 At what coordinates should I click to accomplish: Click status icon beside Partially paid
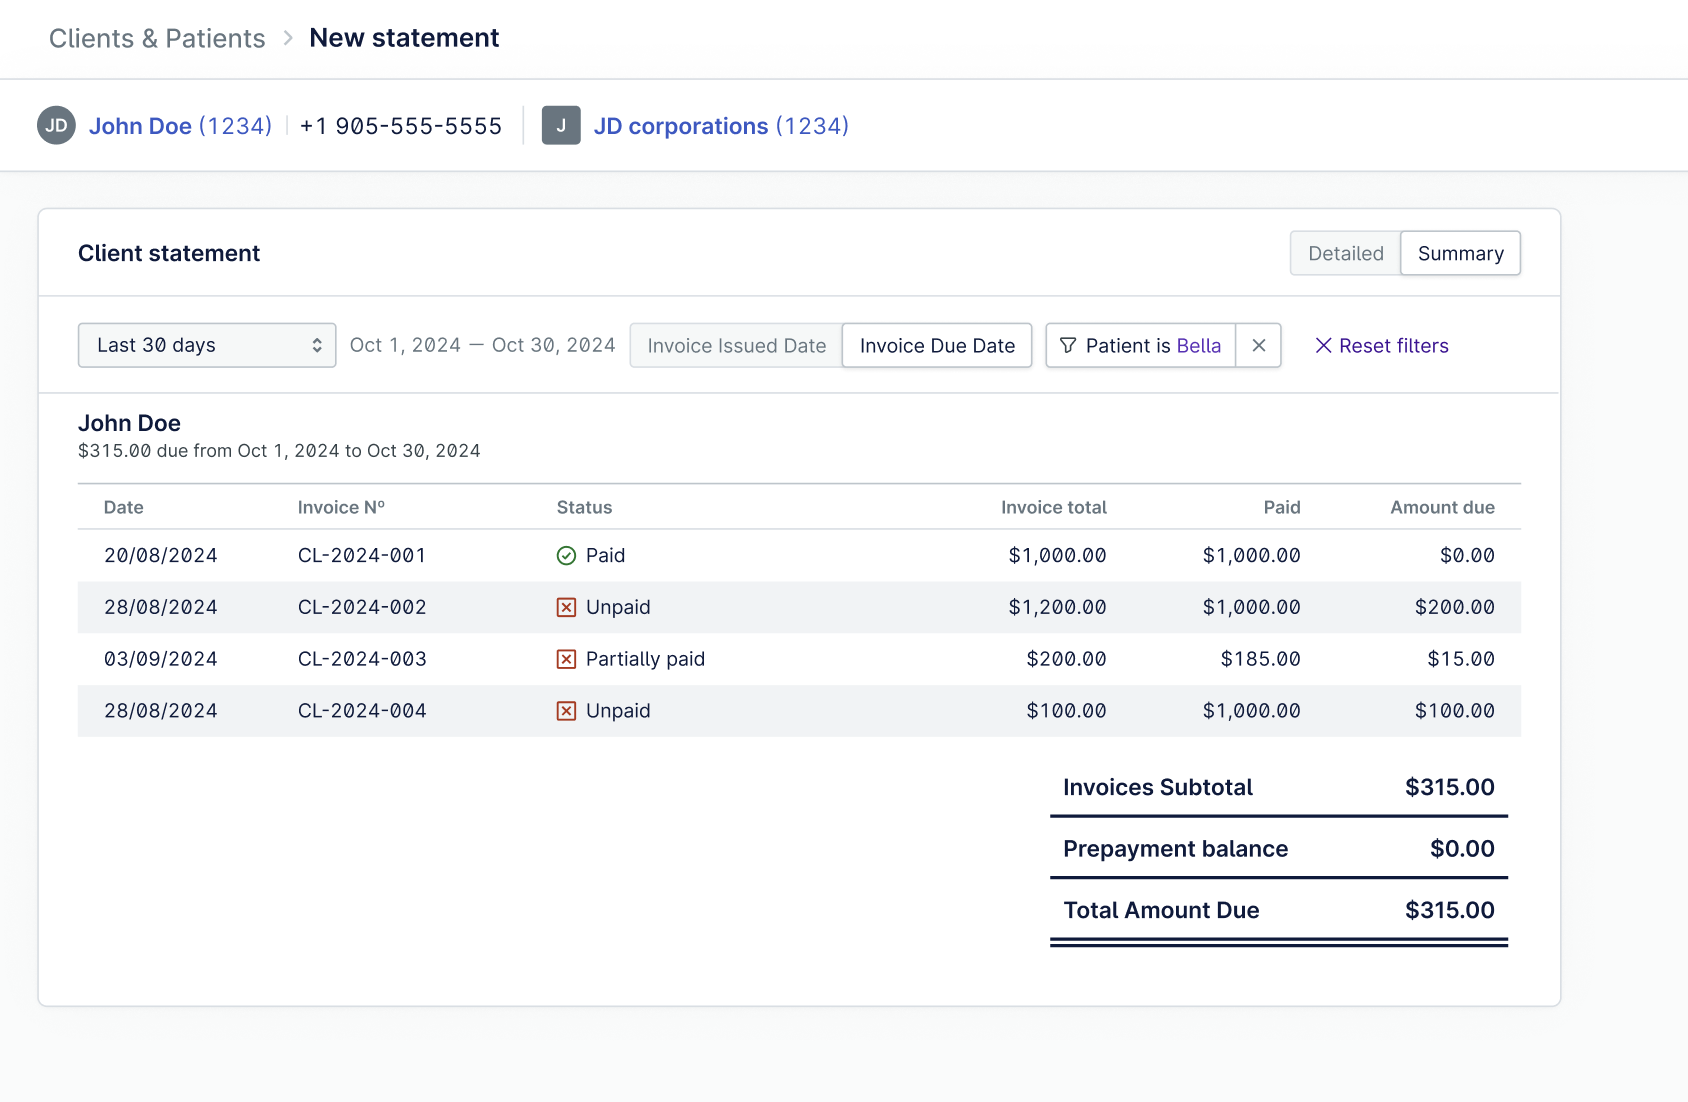tap(566, 660)
